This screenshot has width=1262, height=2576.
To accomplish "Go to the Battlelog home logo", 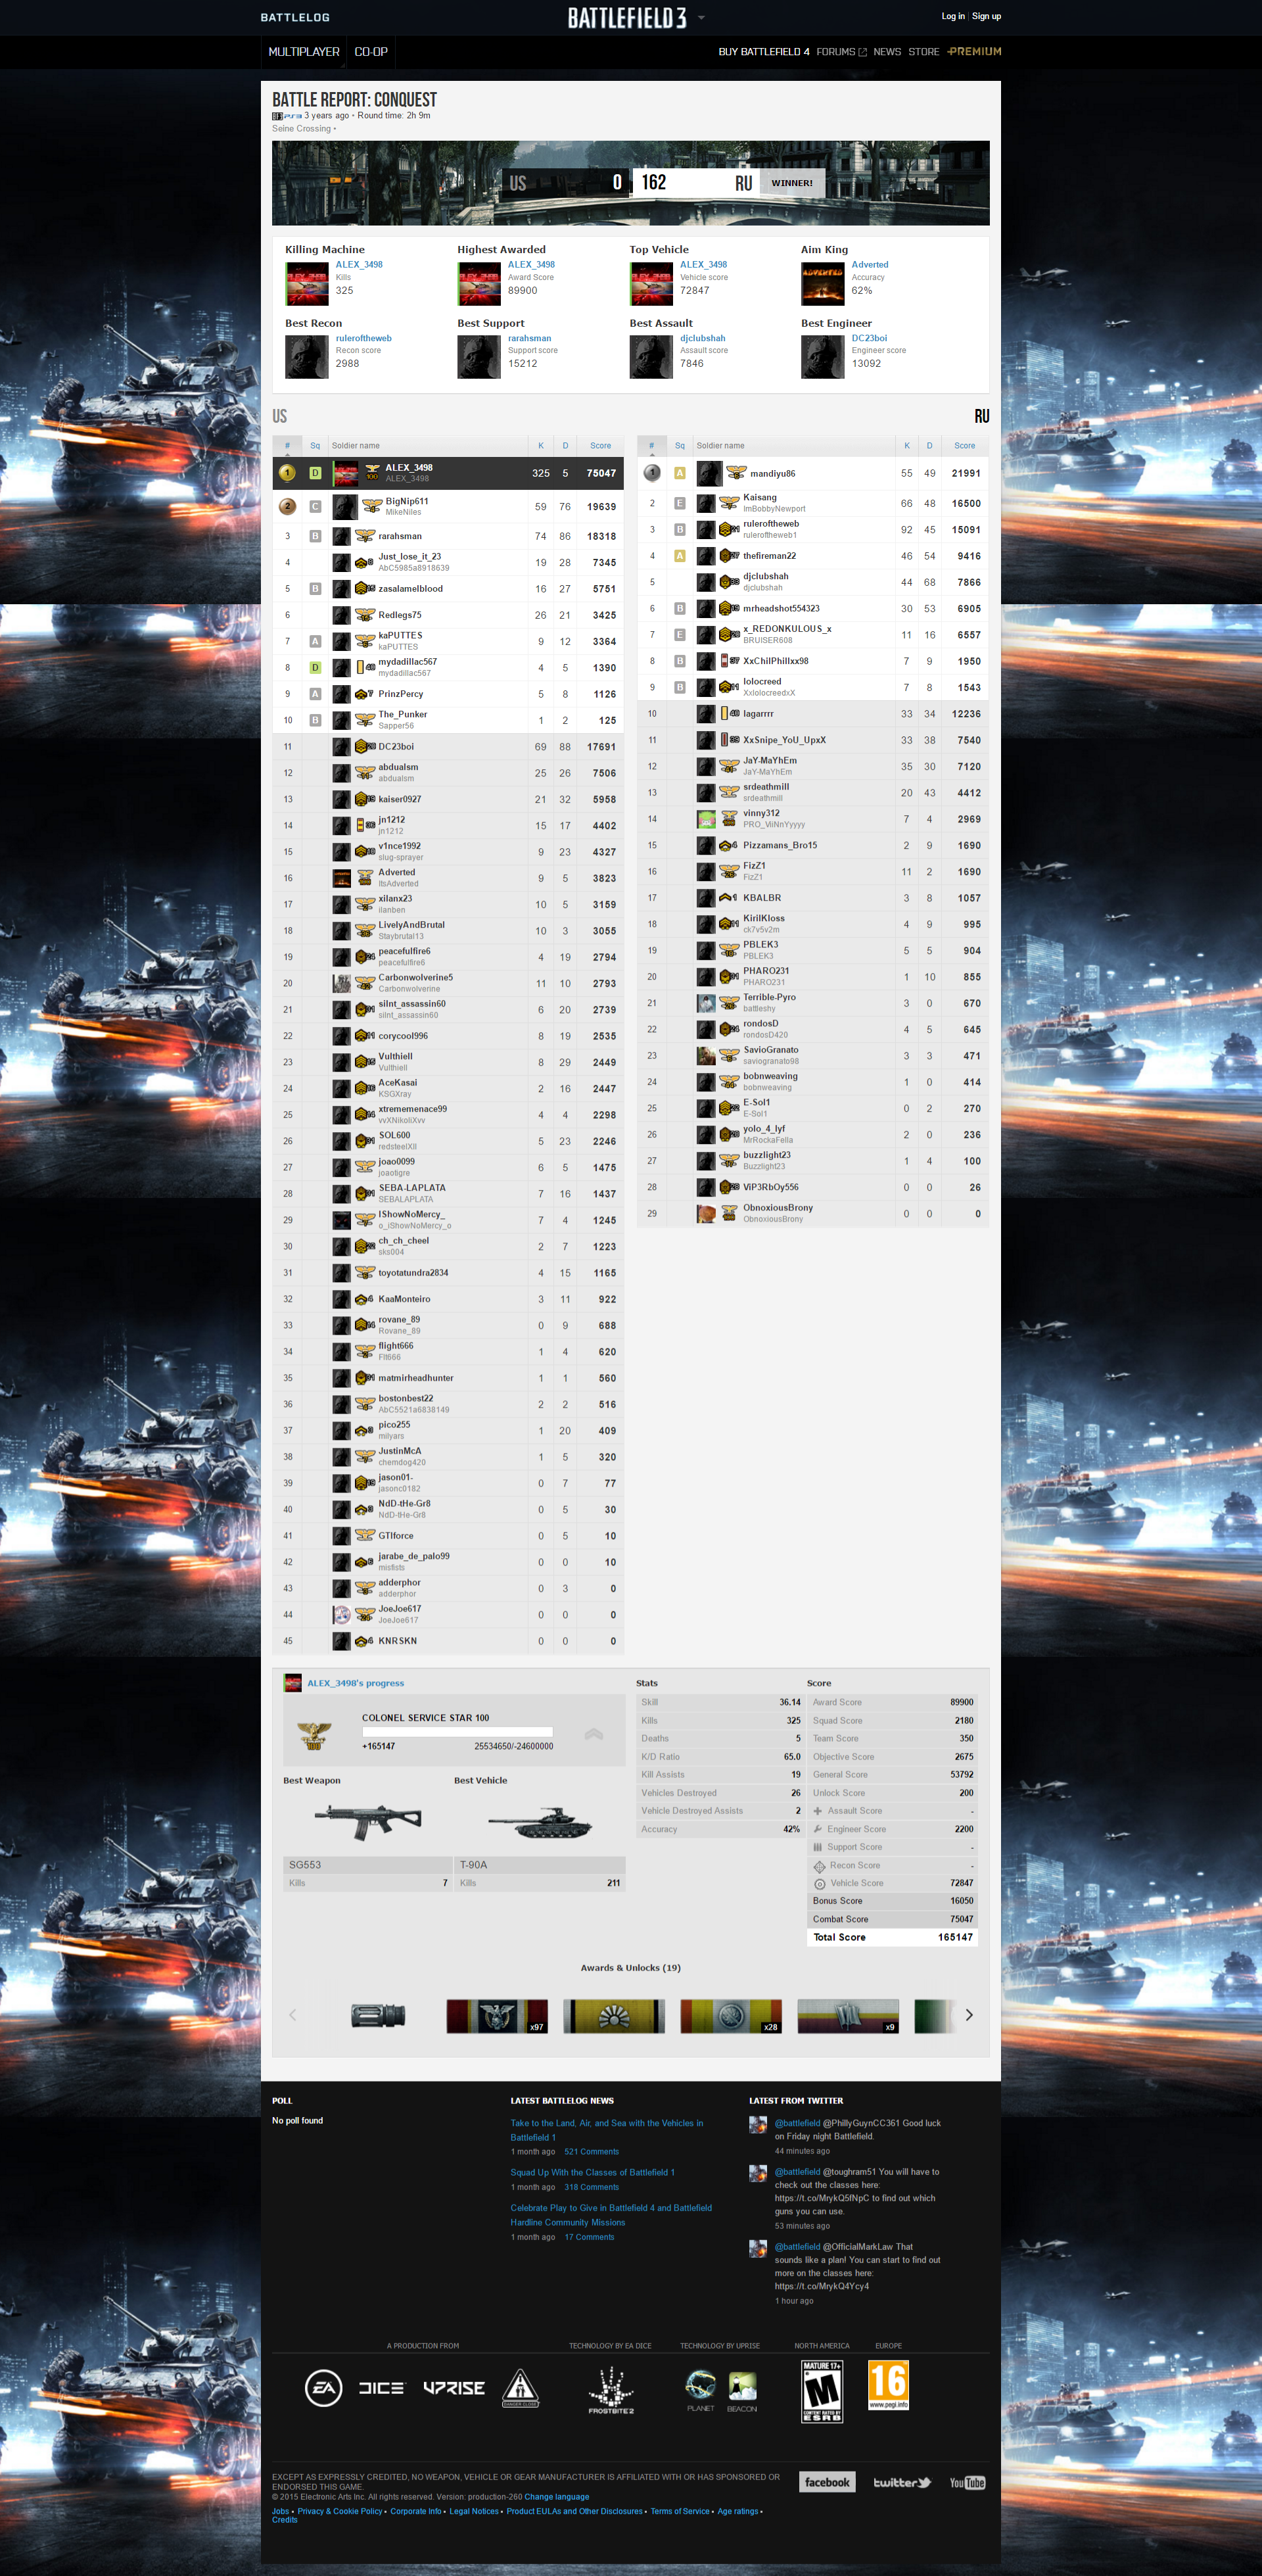I will point(295,17).
